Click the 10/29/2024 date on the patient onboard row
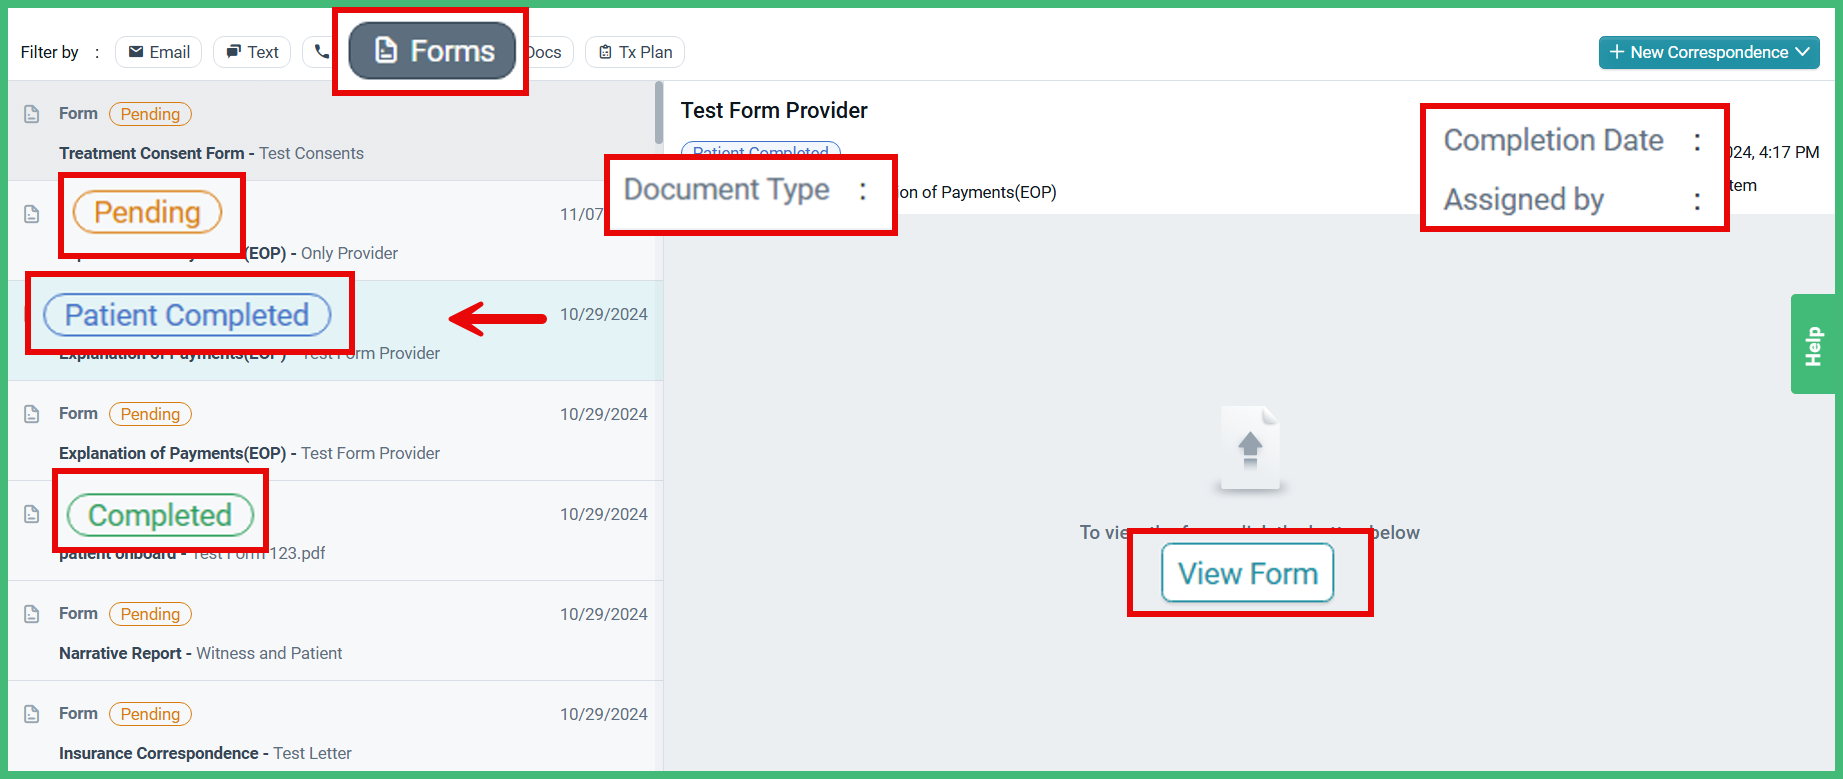The height and width of the screenshot is (779, 1843). (603, 514)
